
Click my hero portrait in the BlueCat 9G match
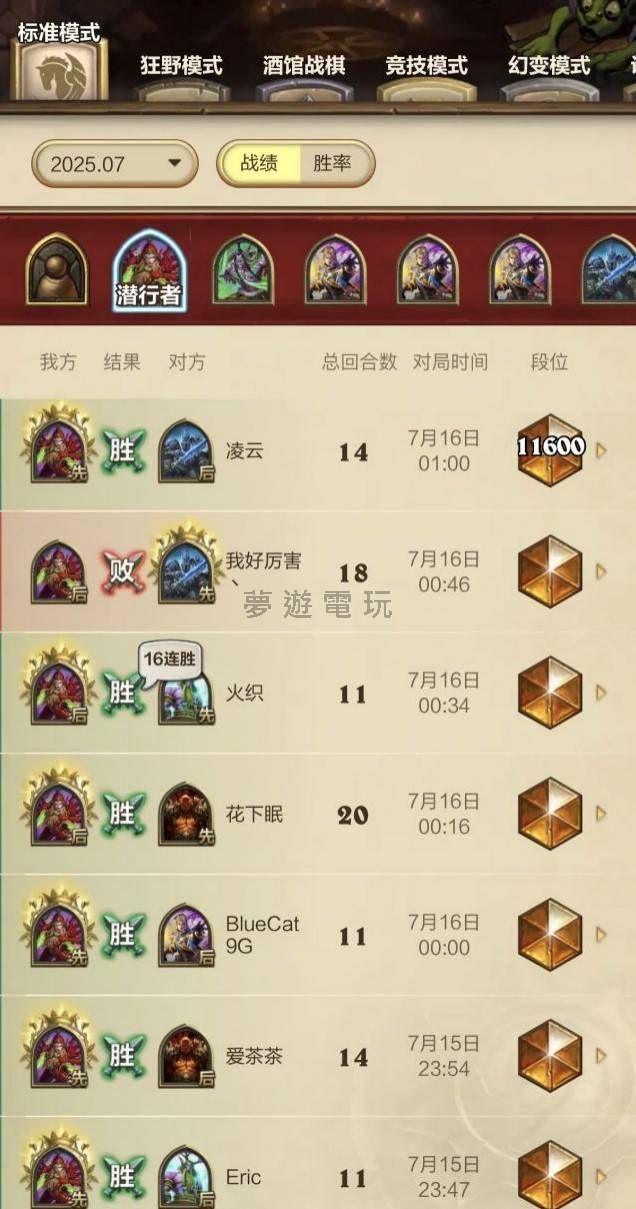pos(59,935)
